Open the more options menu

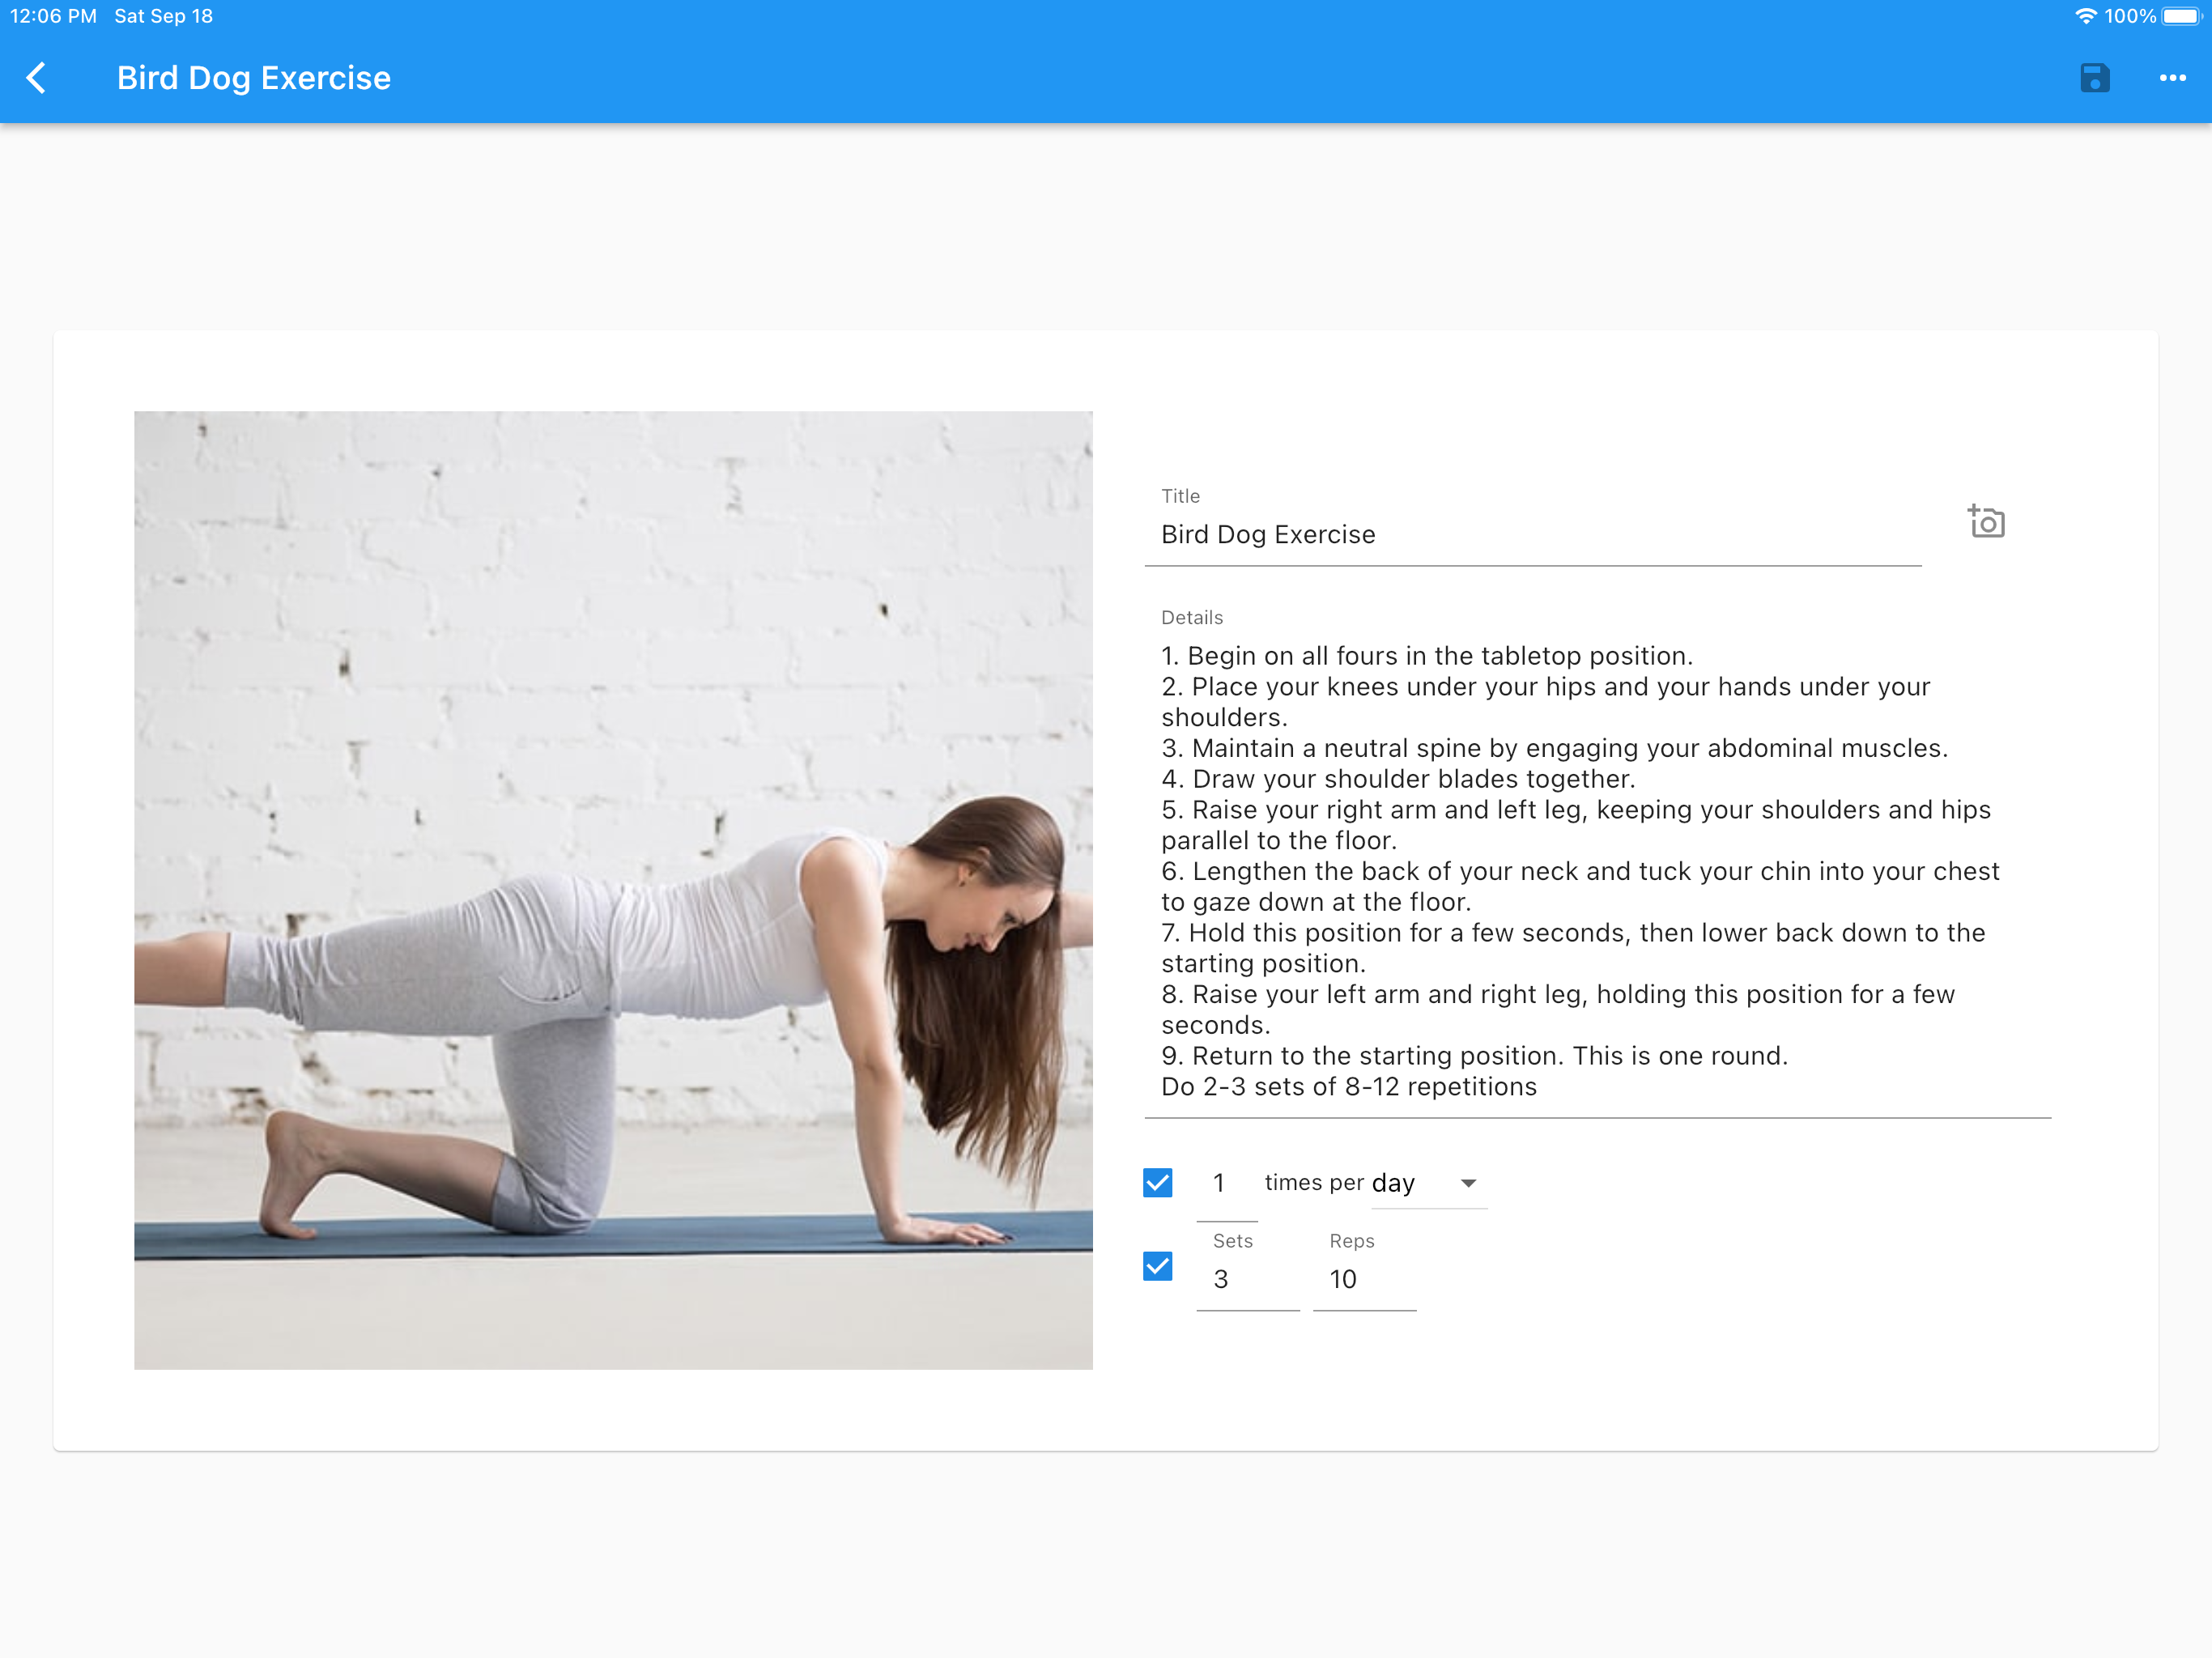pyautogui.click(x=2173, y=77)
